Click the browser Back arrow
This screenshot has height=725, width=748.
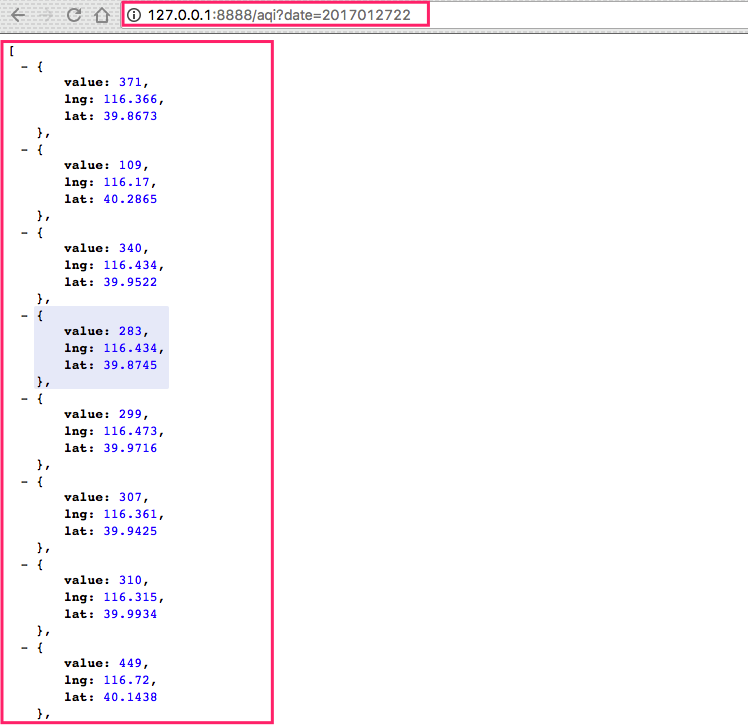click(x=18, y=15)
